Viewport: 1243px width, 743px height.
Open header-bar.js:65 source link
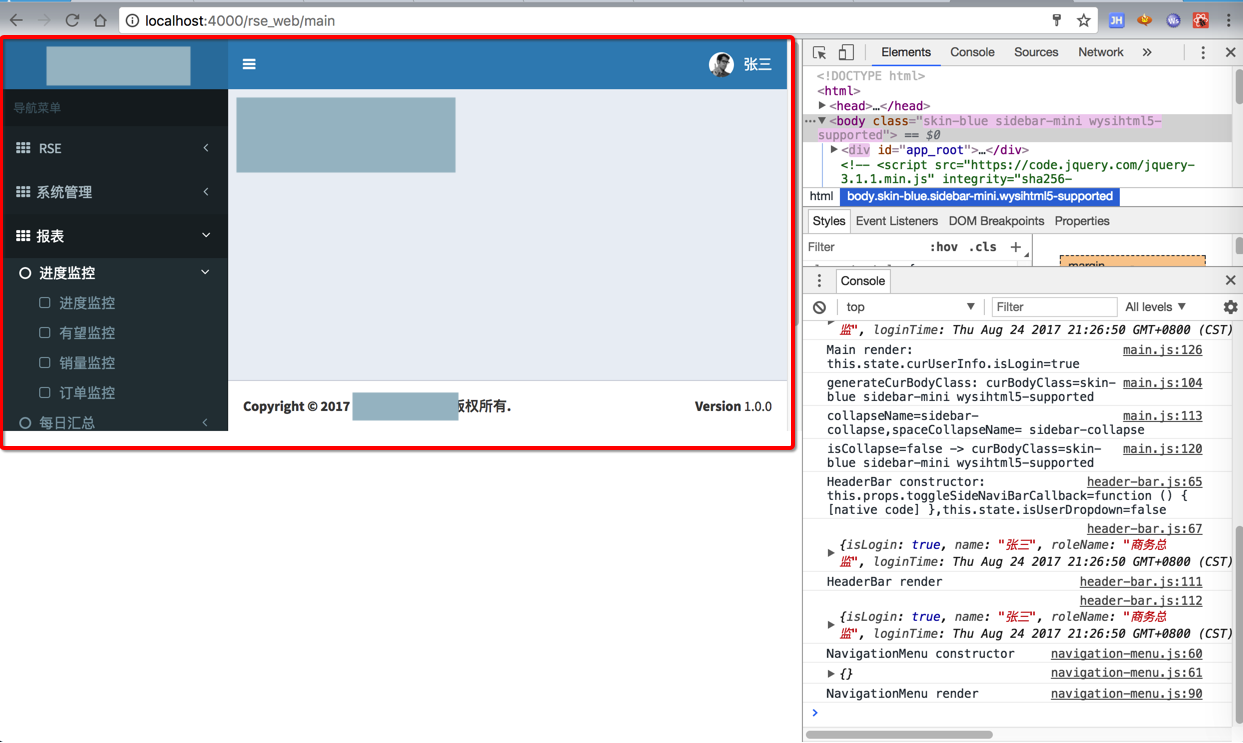pos(1144,482)
